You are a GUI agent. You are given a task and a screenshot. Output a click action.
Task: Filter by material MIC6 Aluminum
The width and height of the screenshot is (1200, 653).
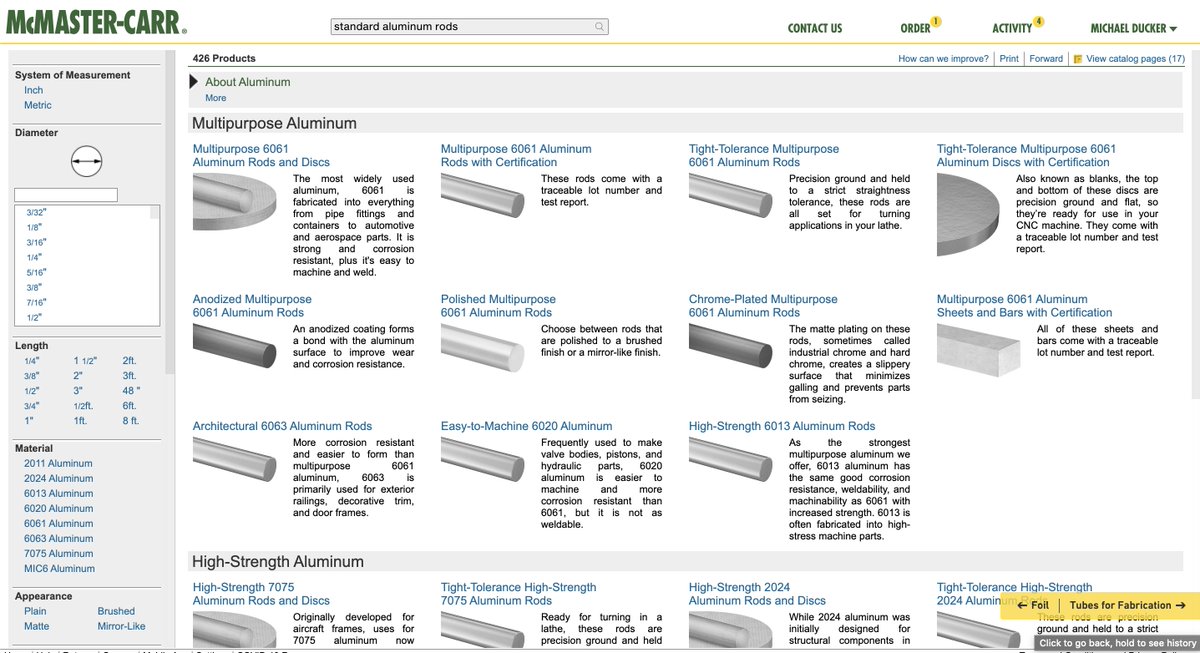(59, 569)
